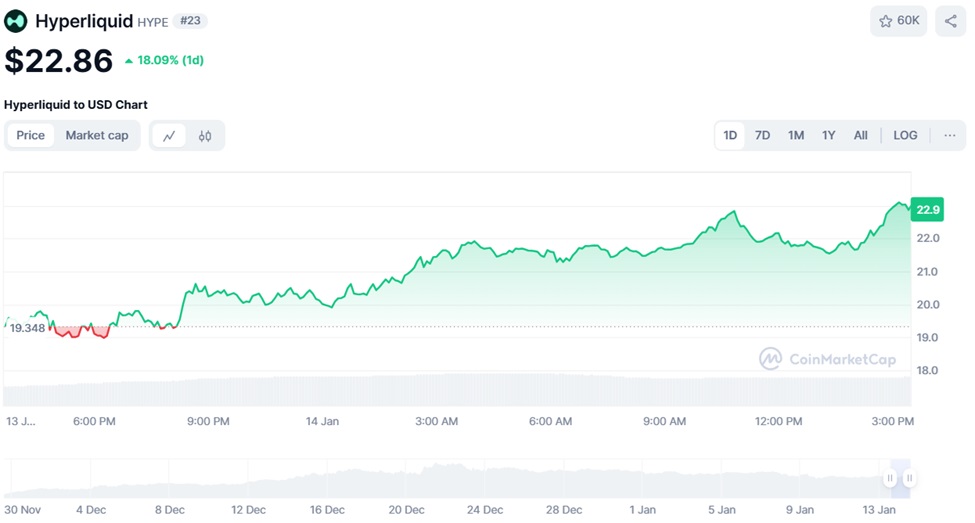Screen dimensions: 975x523
Task: Toggle LOG scale on chart
Action: (905, 135)
